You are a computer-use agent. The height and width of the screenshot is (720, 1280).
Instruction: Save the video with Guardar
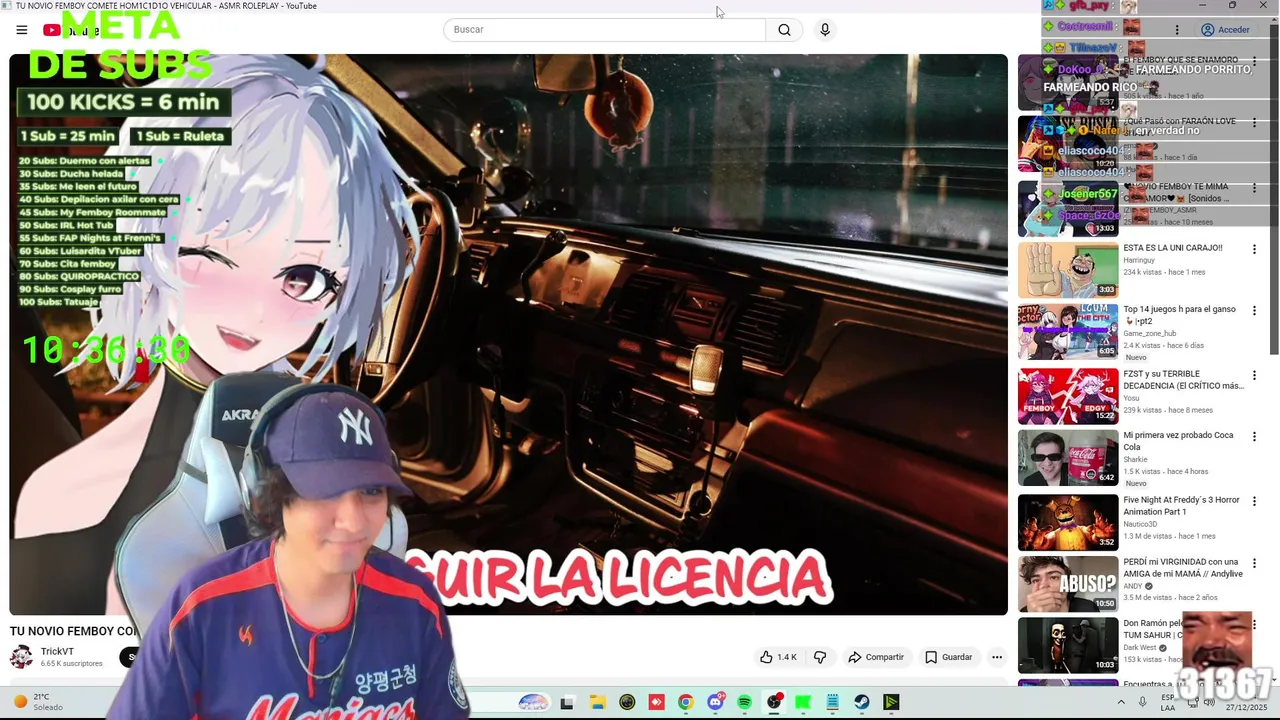point(948,657)
